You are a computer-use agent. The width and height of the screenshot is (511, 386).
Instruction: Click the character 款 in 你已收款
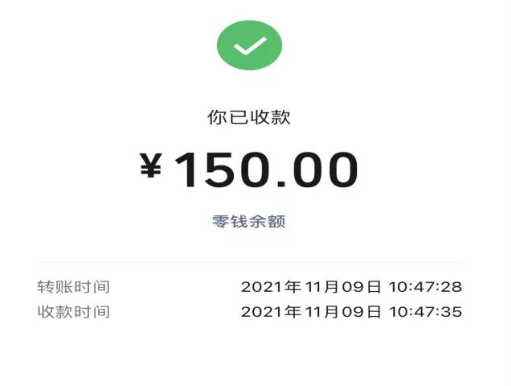point(280,117)
